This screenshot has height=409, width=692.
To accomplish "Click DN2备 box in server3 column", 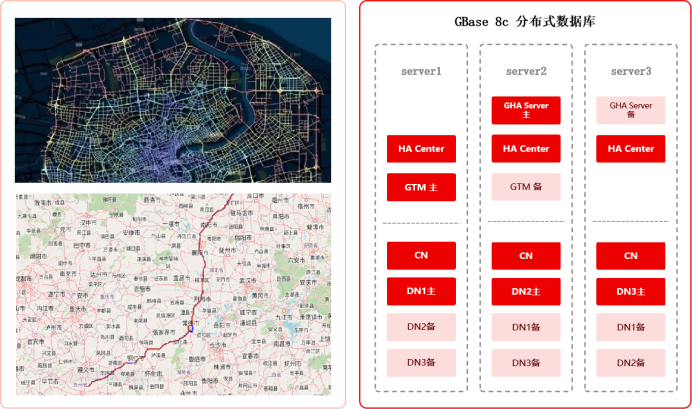I will click(x=631, y=363).
